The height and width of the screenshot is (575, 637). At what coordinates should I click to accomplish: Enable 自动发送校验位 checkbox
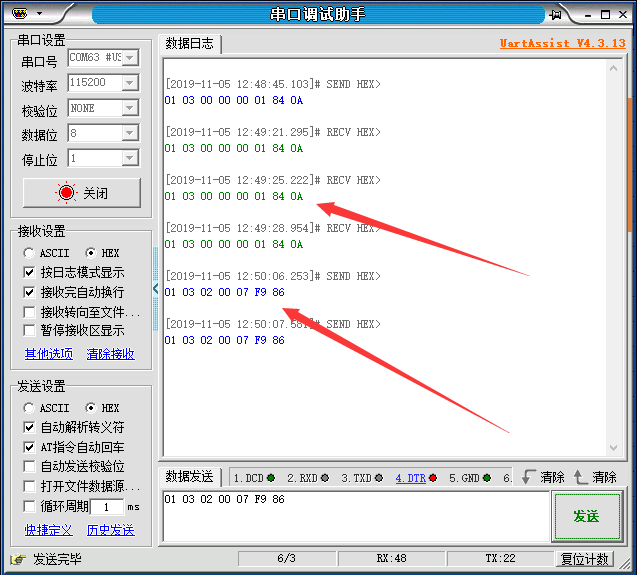coord(29,466)
